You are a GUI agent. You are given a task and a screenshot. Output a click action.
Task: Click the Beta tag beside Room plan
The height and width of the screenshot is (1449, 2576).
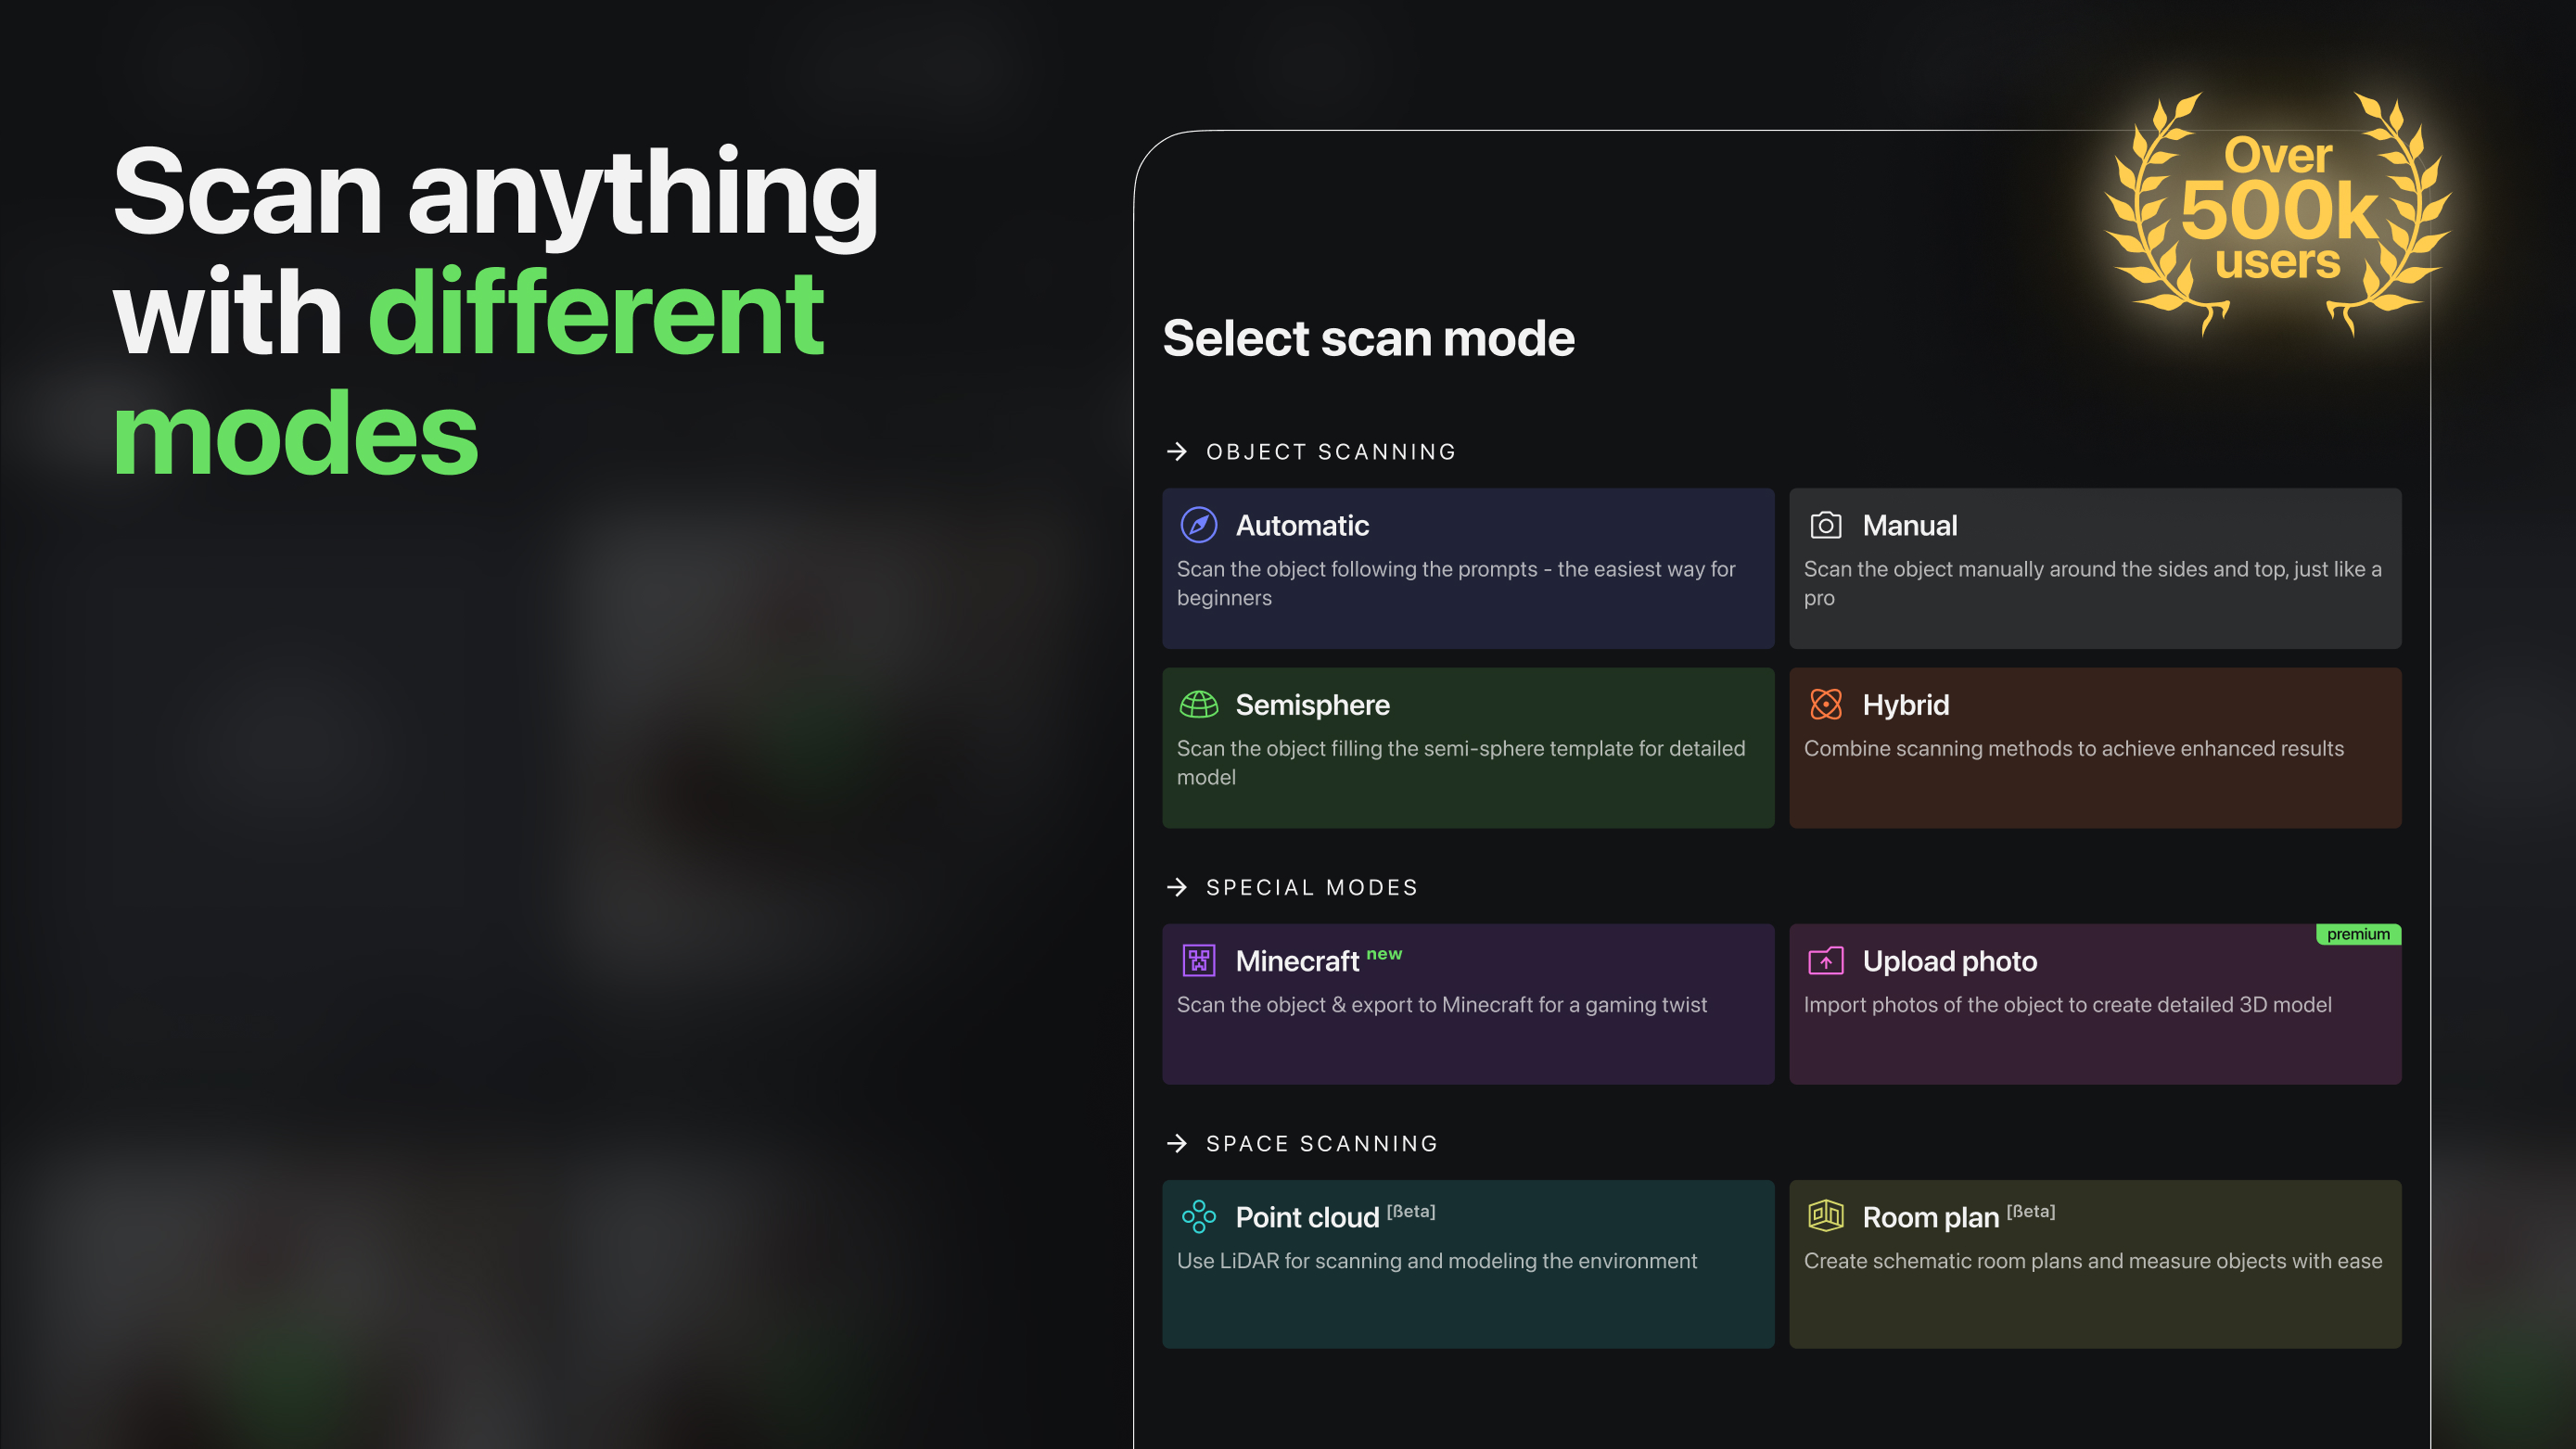[x=2030, y=1211]
